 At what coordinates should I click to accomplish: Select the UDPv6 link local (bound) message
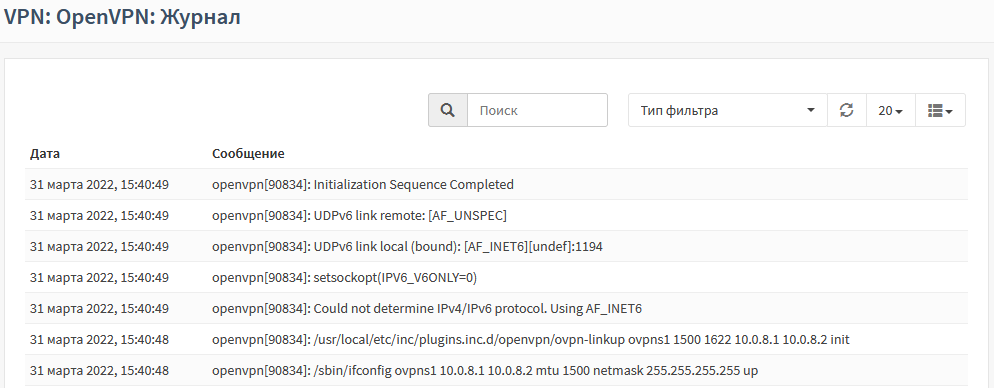[407, 247]
